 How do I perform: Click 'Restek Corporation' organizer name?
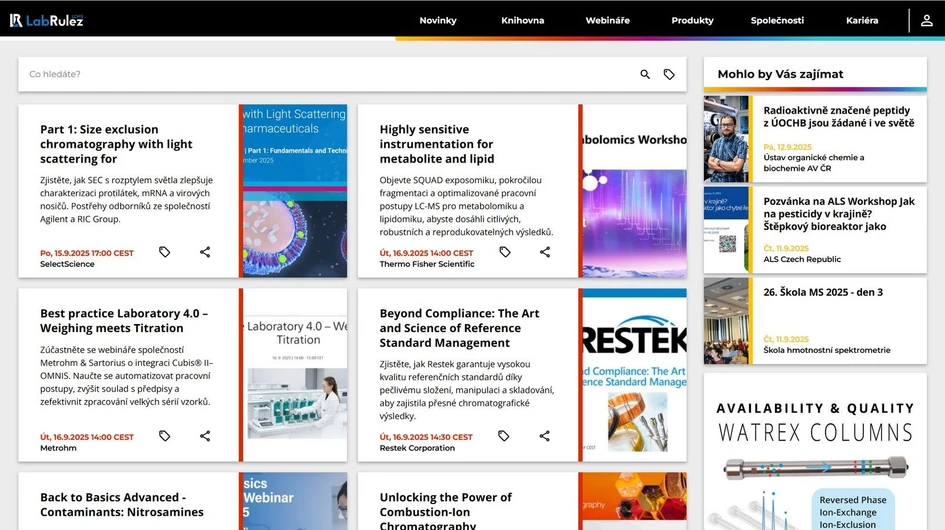coord(417,448)
